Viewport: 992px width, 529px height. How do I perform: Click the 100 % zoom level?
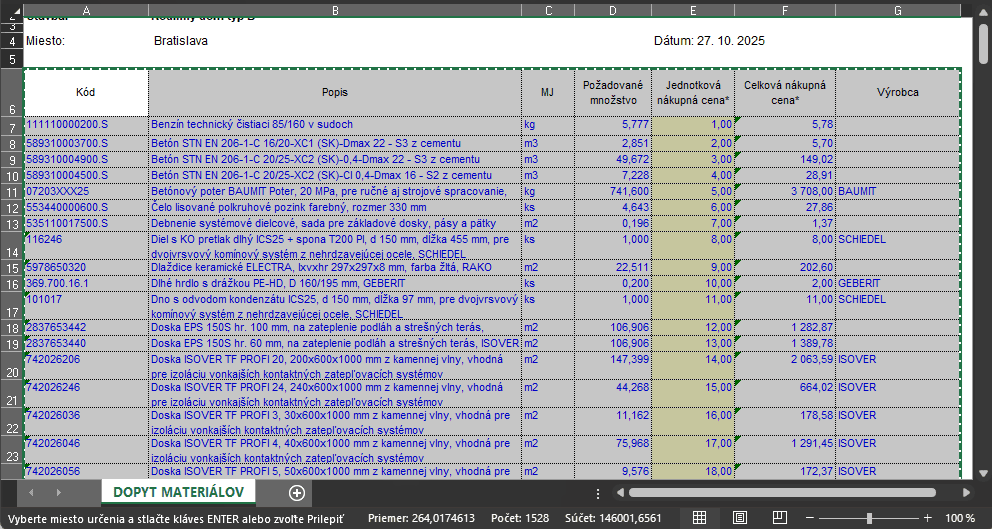click(960, 518)
